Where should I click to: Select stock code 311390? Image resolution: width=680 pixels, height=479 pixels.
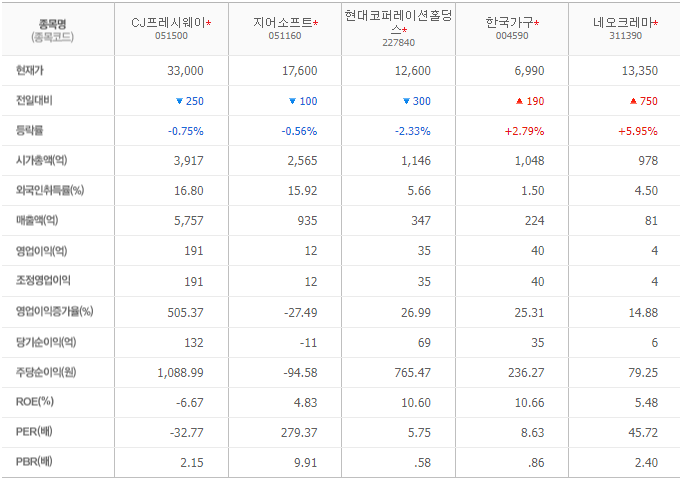(625, 36)
